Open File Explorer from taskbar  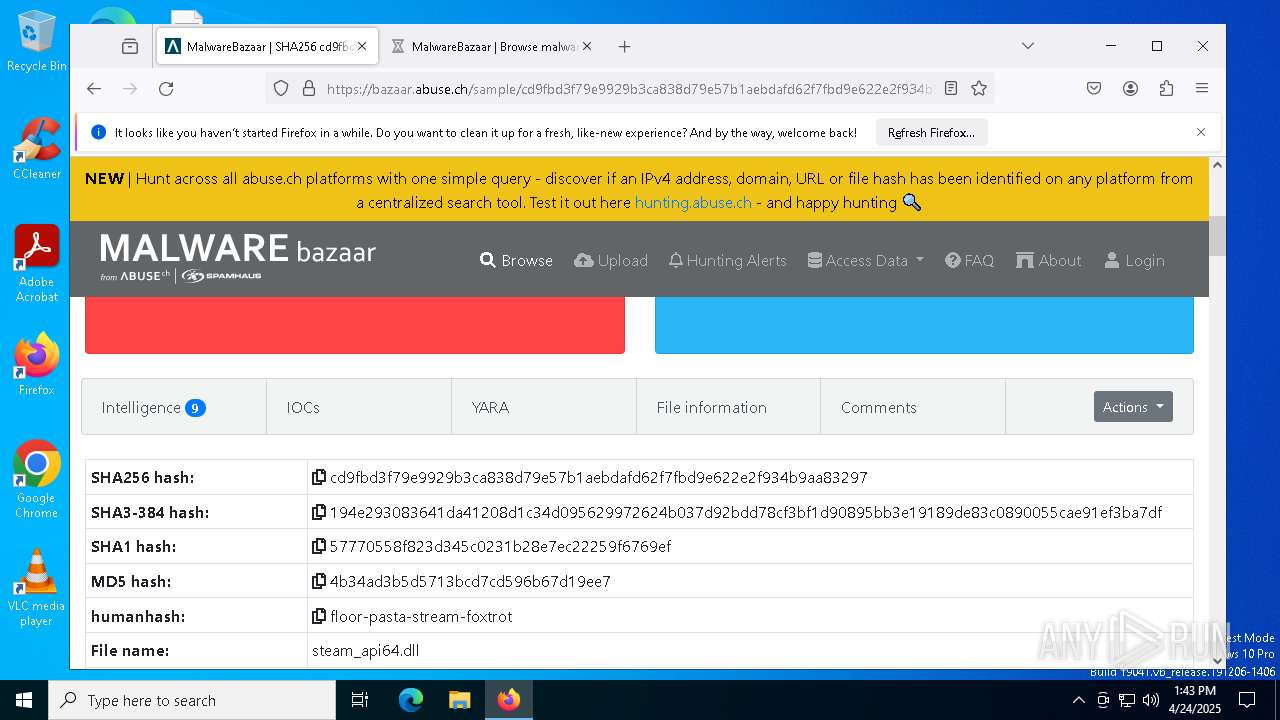(x=459, y=700)
